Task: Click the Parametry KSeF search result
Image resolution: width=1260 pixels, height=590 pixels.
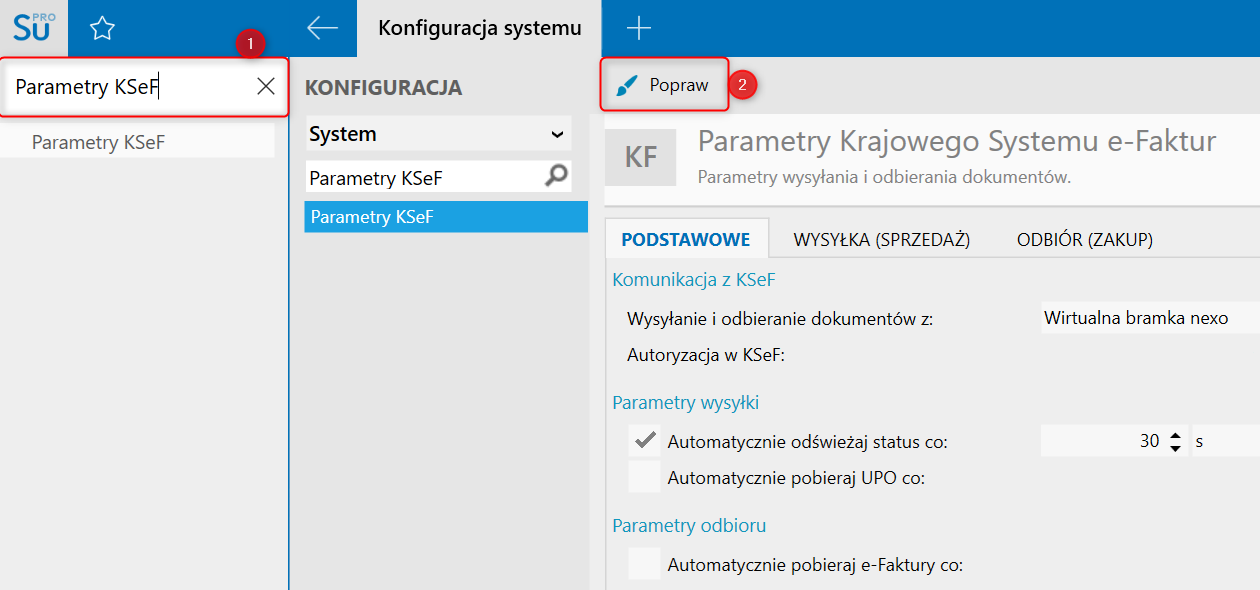Action: point(98,142)
